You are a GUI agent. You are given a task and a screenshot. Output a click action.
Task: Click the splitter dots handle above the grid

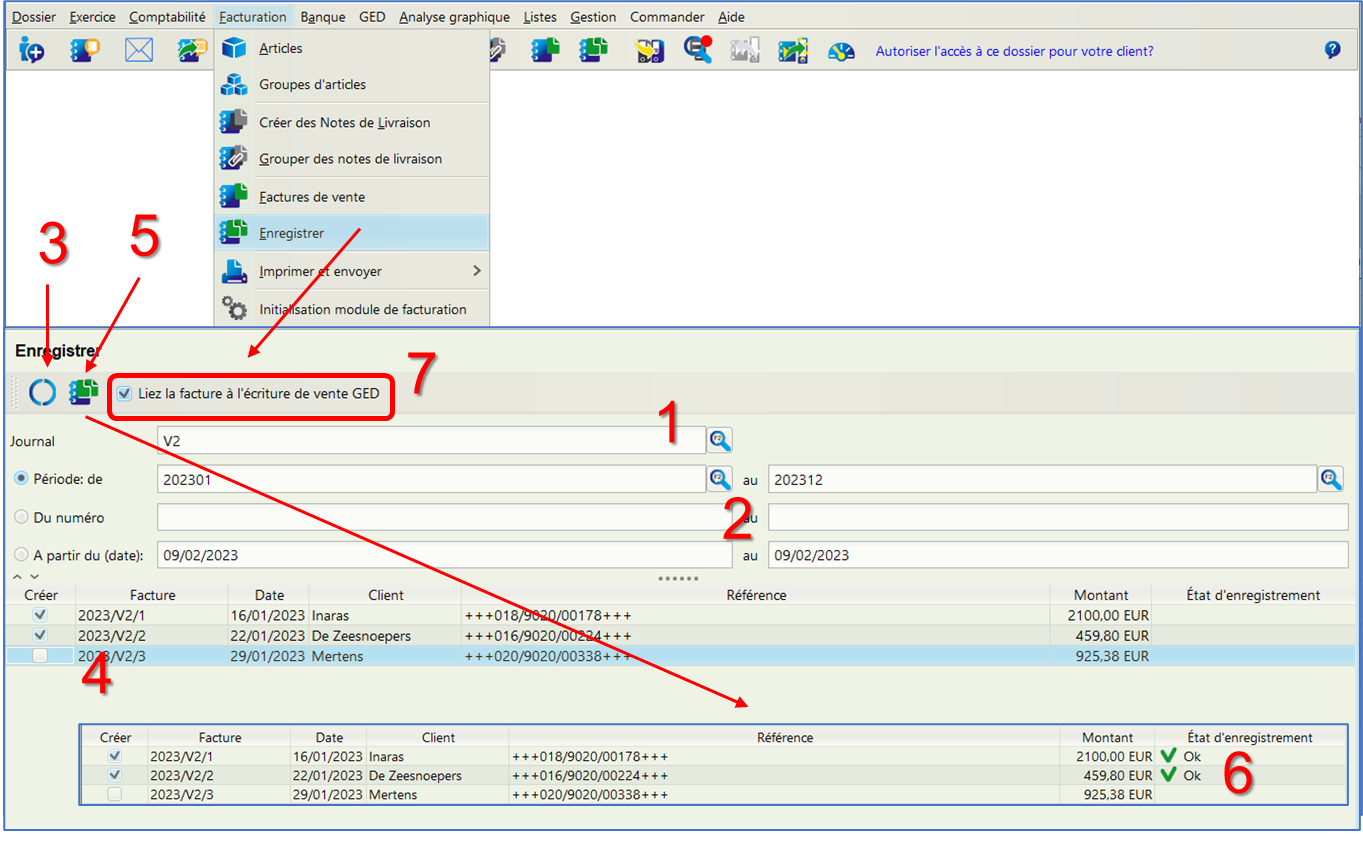pos(677,578)
